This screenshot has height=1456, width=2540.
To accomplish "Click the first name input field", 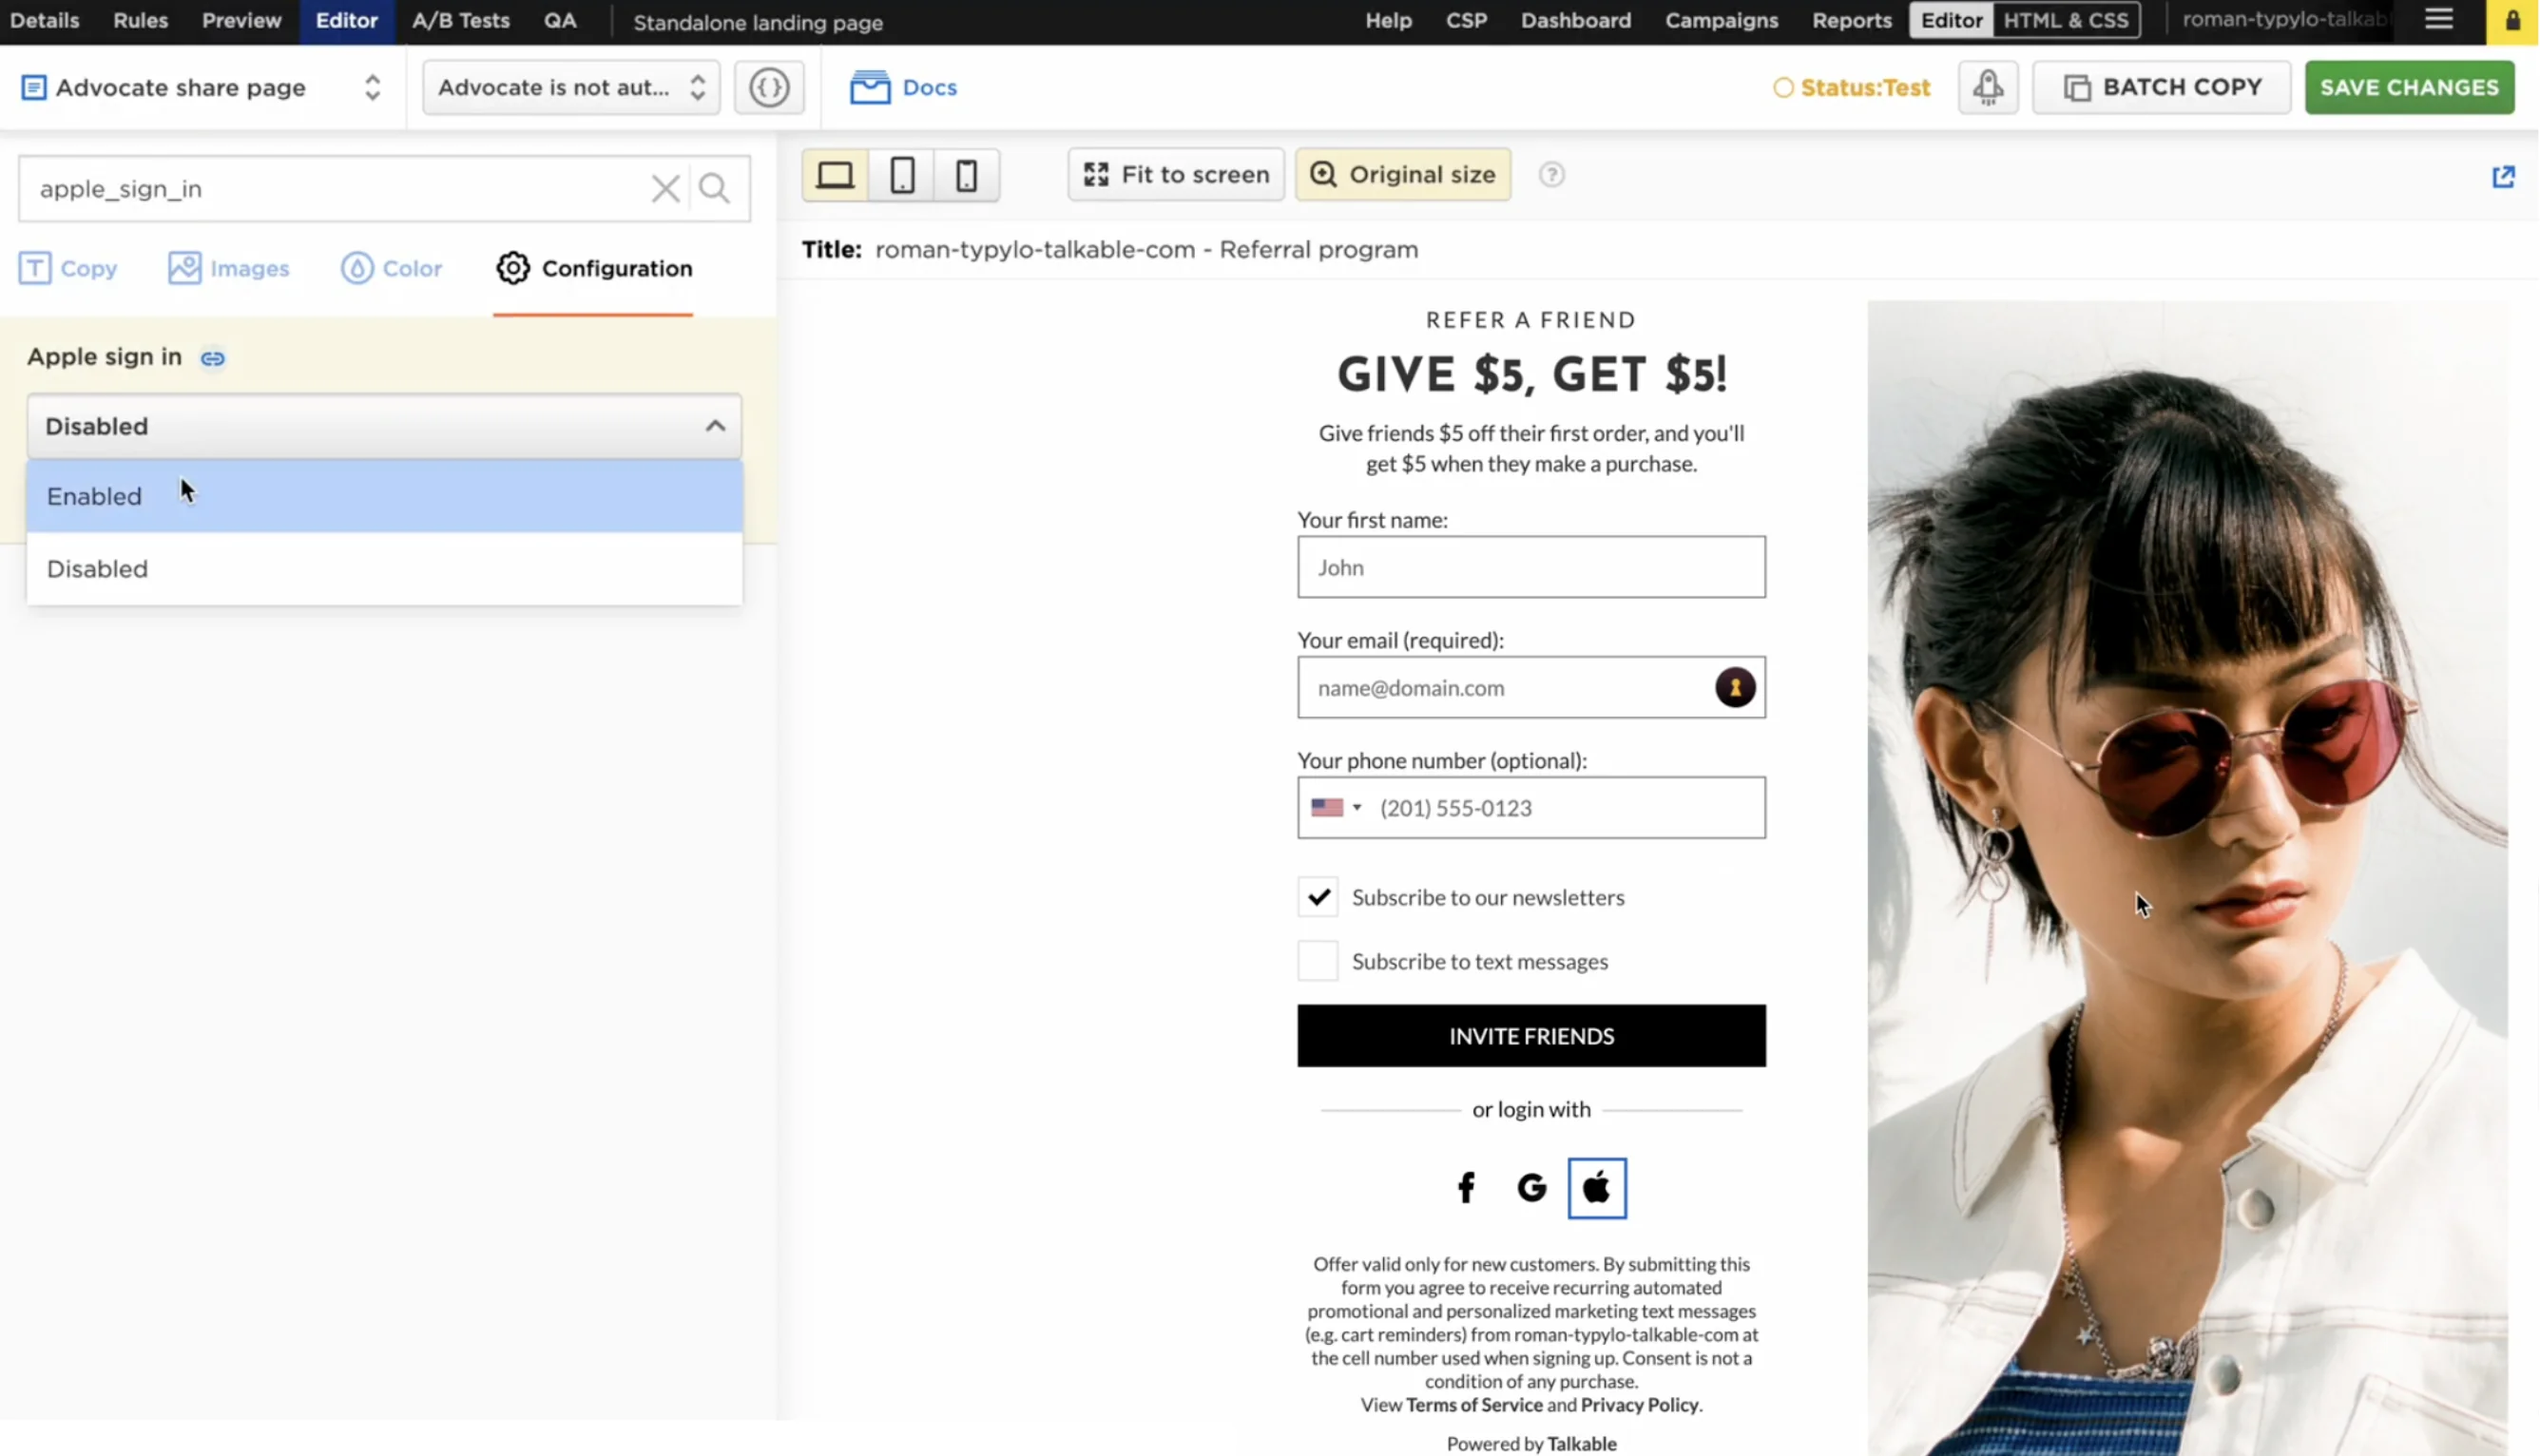I will pos(1531,567).
